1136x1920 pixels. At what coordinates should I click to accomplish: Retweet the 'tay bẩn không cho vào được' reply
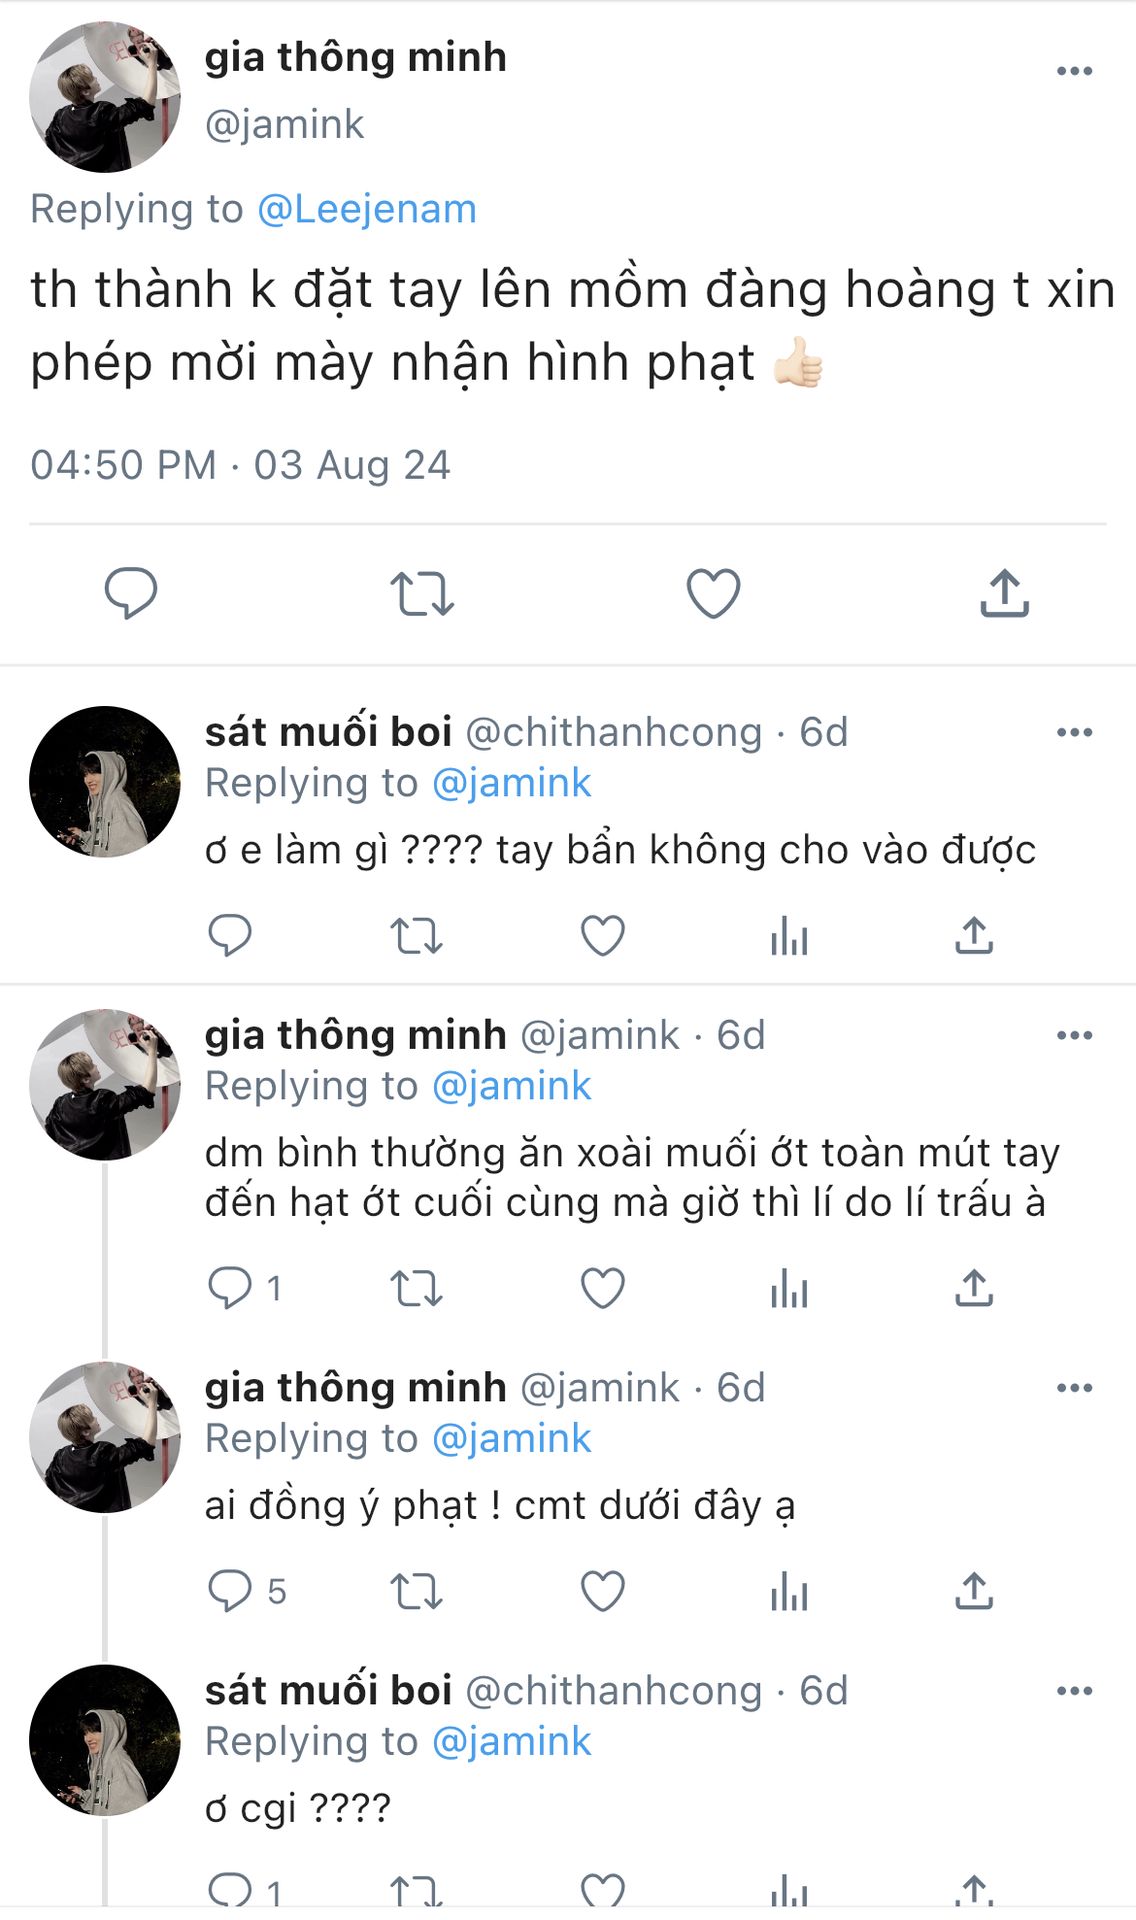tap(416, 936)
